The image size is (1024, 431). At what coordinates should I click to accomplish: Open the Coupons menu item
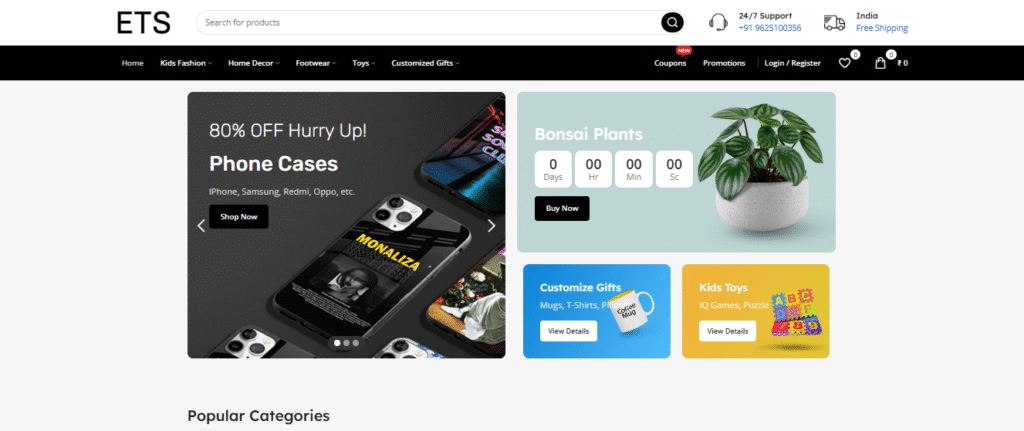[x=670, y=63]
